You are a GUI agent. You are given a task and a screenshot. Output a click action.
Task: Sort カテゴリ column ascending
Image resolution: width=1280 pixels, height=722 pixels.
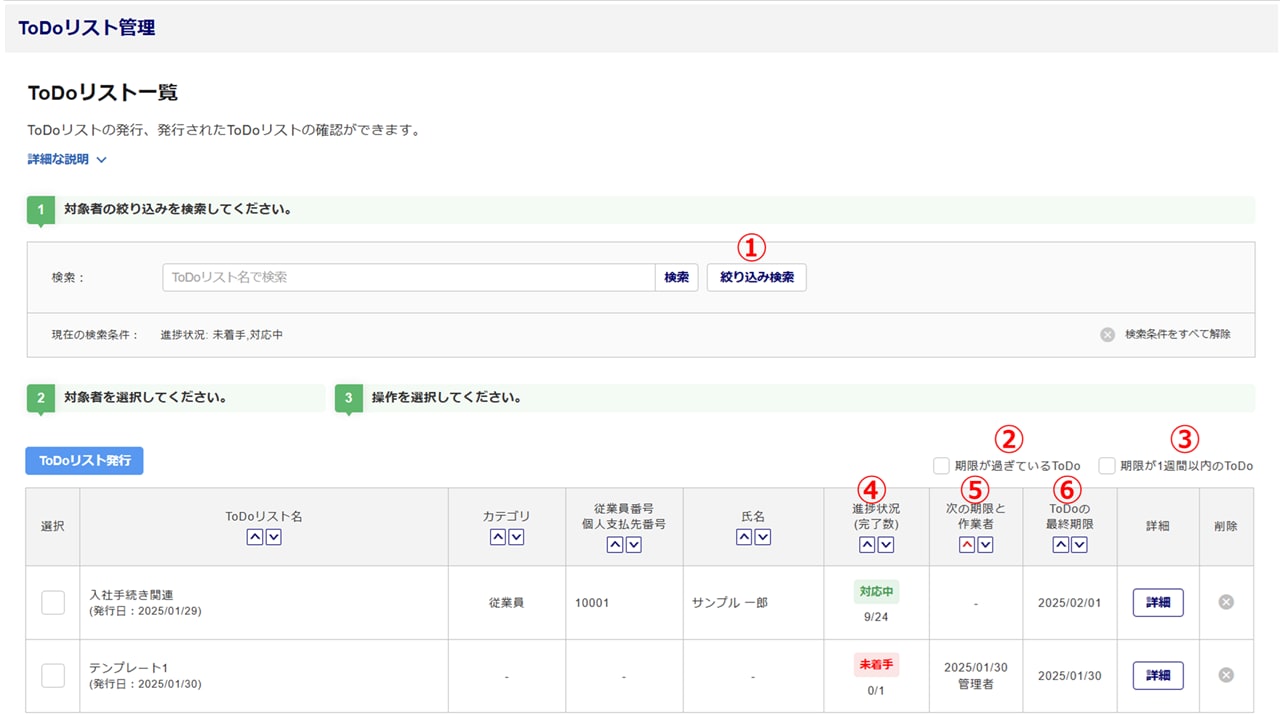498,538
